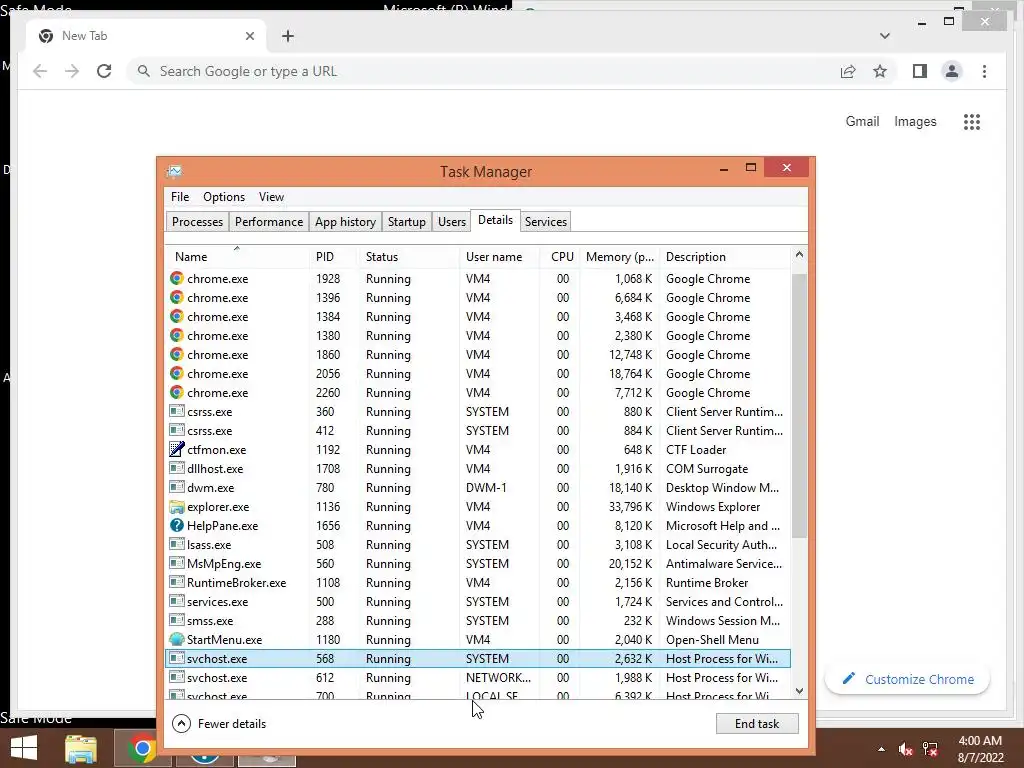Click the End task button
Viewport: 1024px width, 768px height.
(x=757, y=724)
